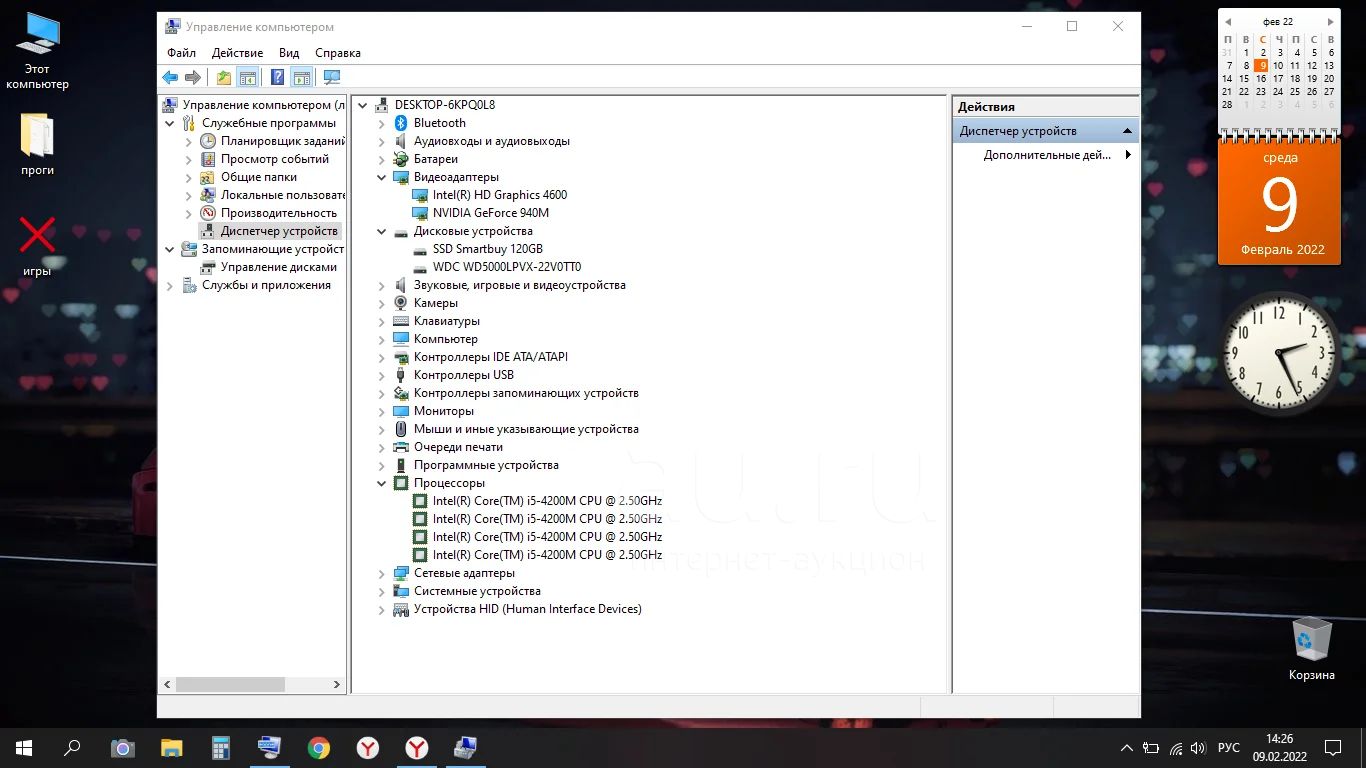
Task: Collapse the Видеоадаптеры category
Action: point(381,177)
